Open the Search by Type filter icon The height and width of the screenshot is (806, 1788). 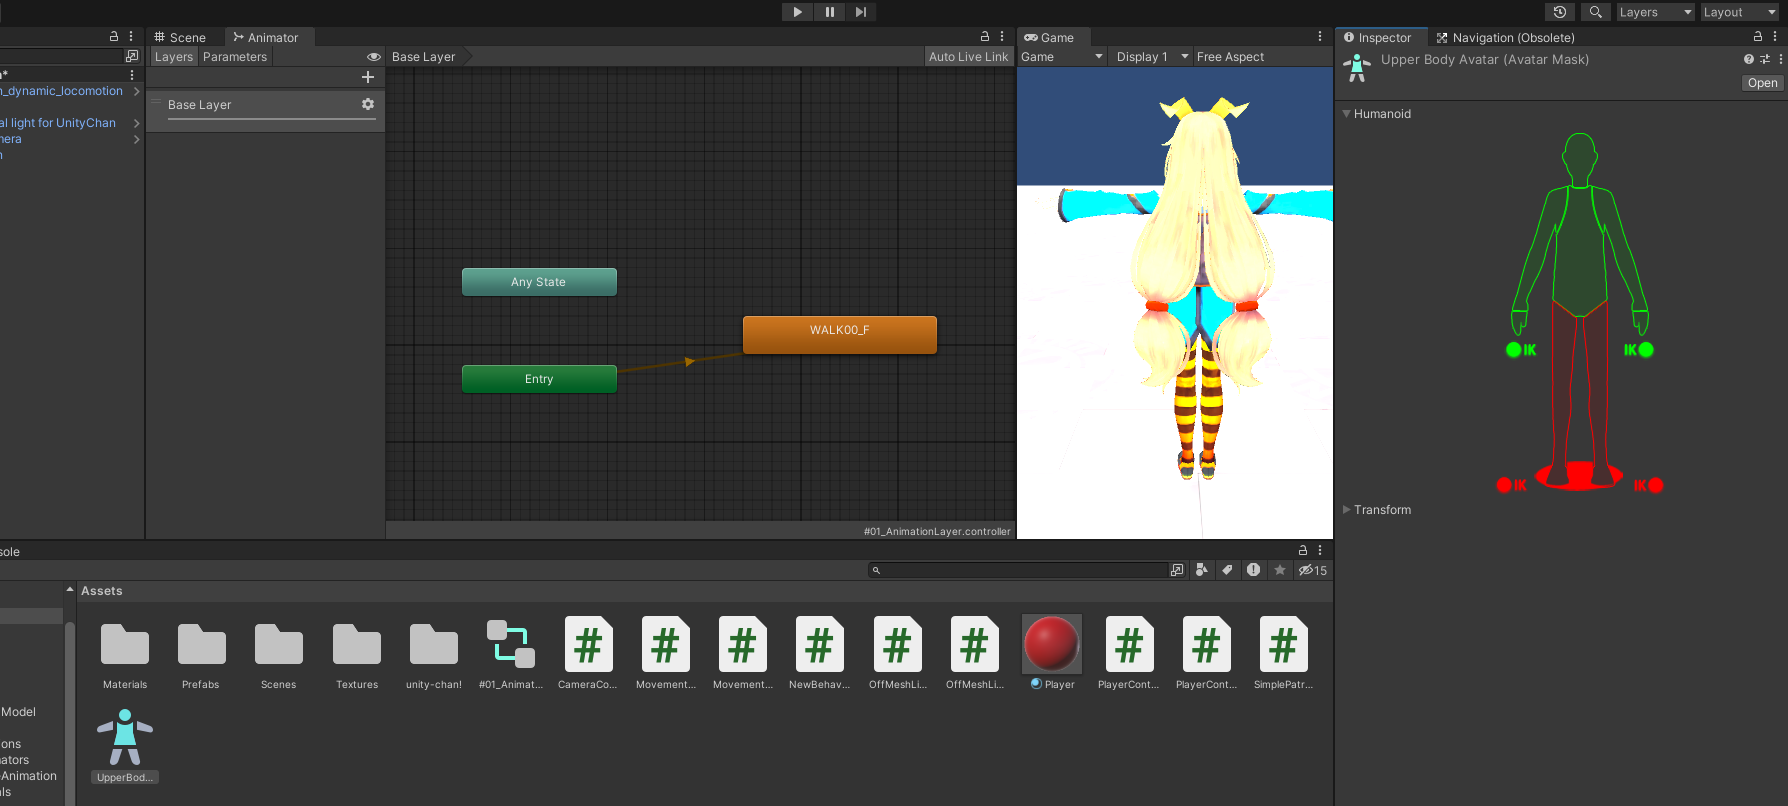click(x=1202, y=570)
